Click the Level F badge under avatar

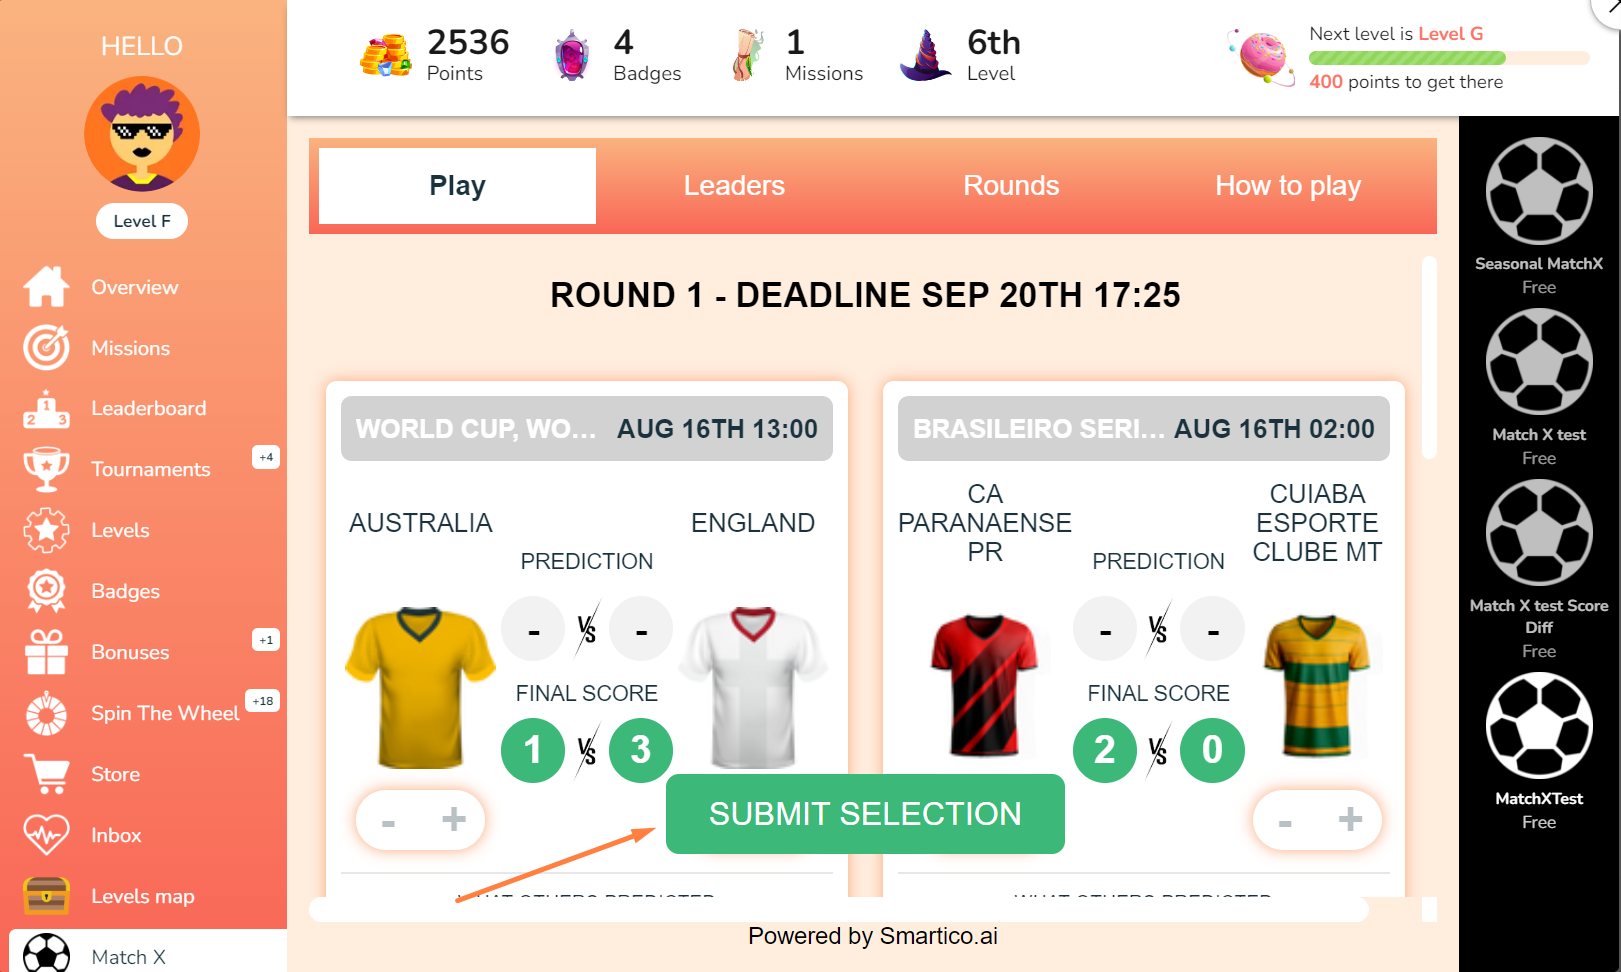pos(142,221)
